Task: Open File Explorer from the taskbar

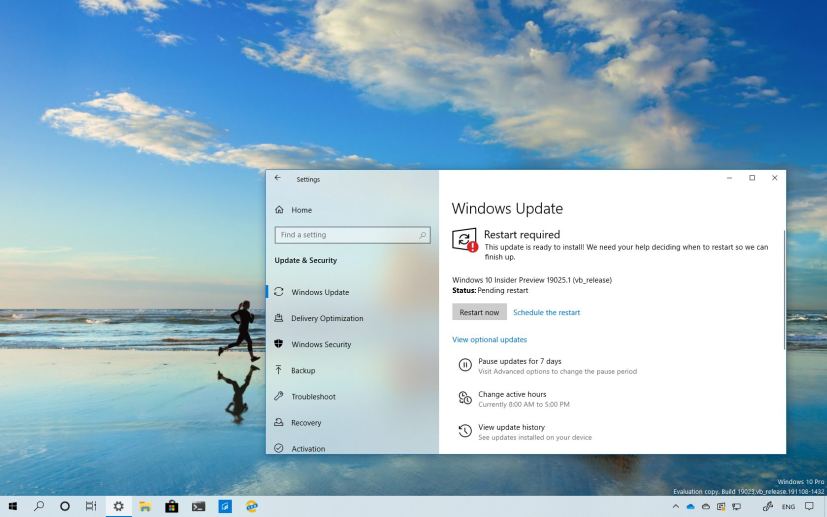Action: (x=145, y=506)
